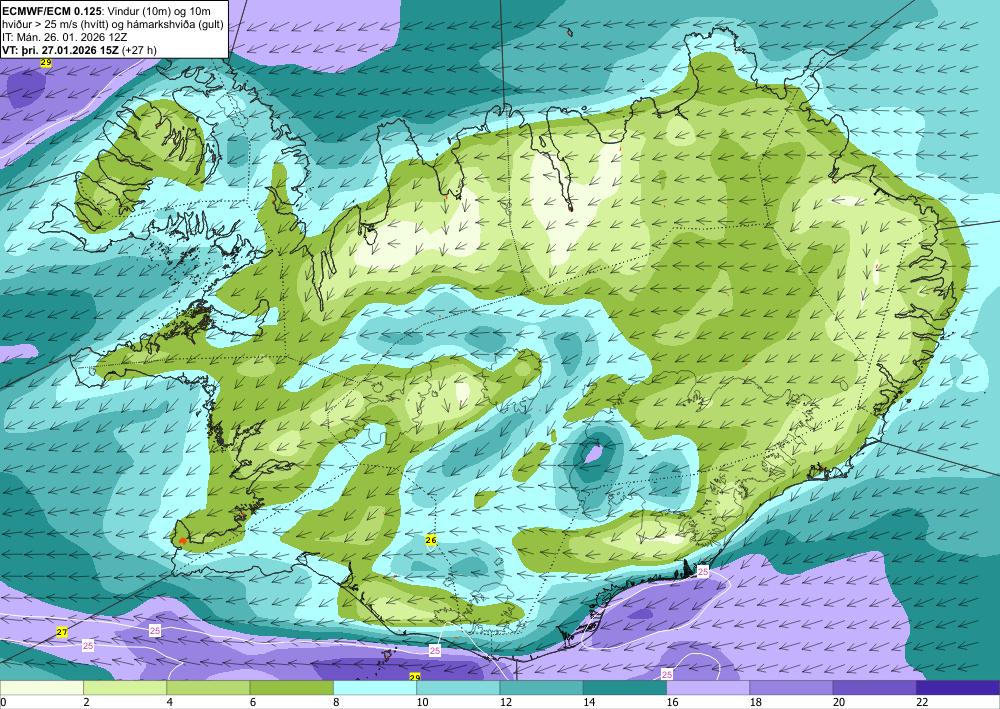Select legend tick label '8'

tap(336, 702)
